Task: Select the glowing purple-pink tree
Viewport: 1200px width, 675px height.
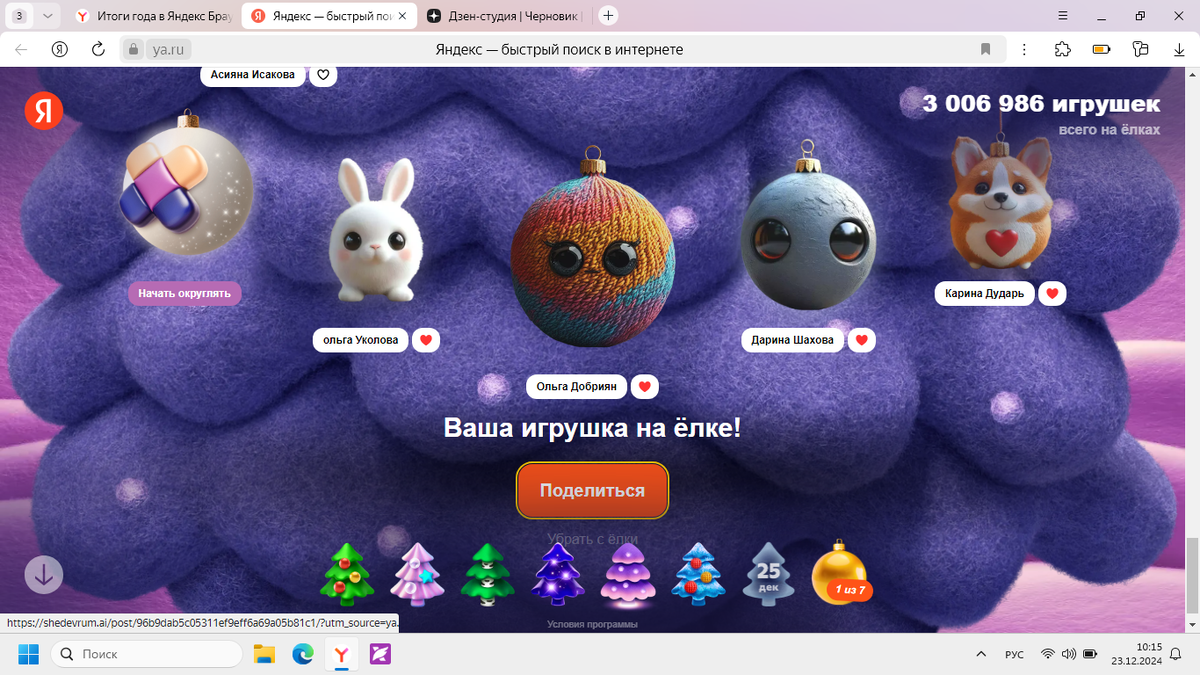Action: coord(627,574)
